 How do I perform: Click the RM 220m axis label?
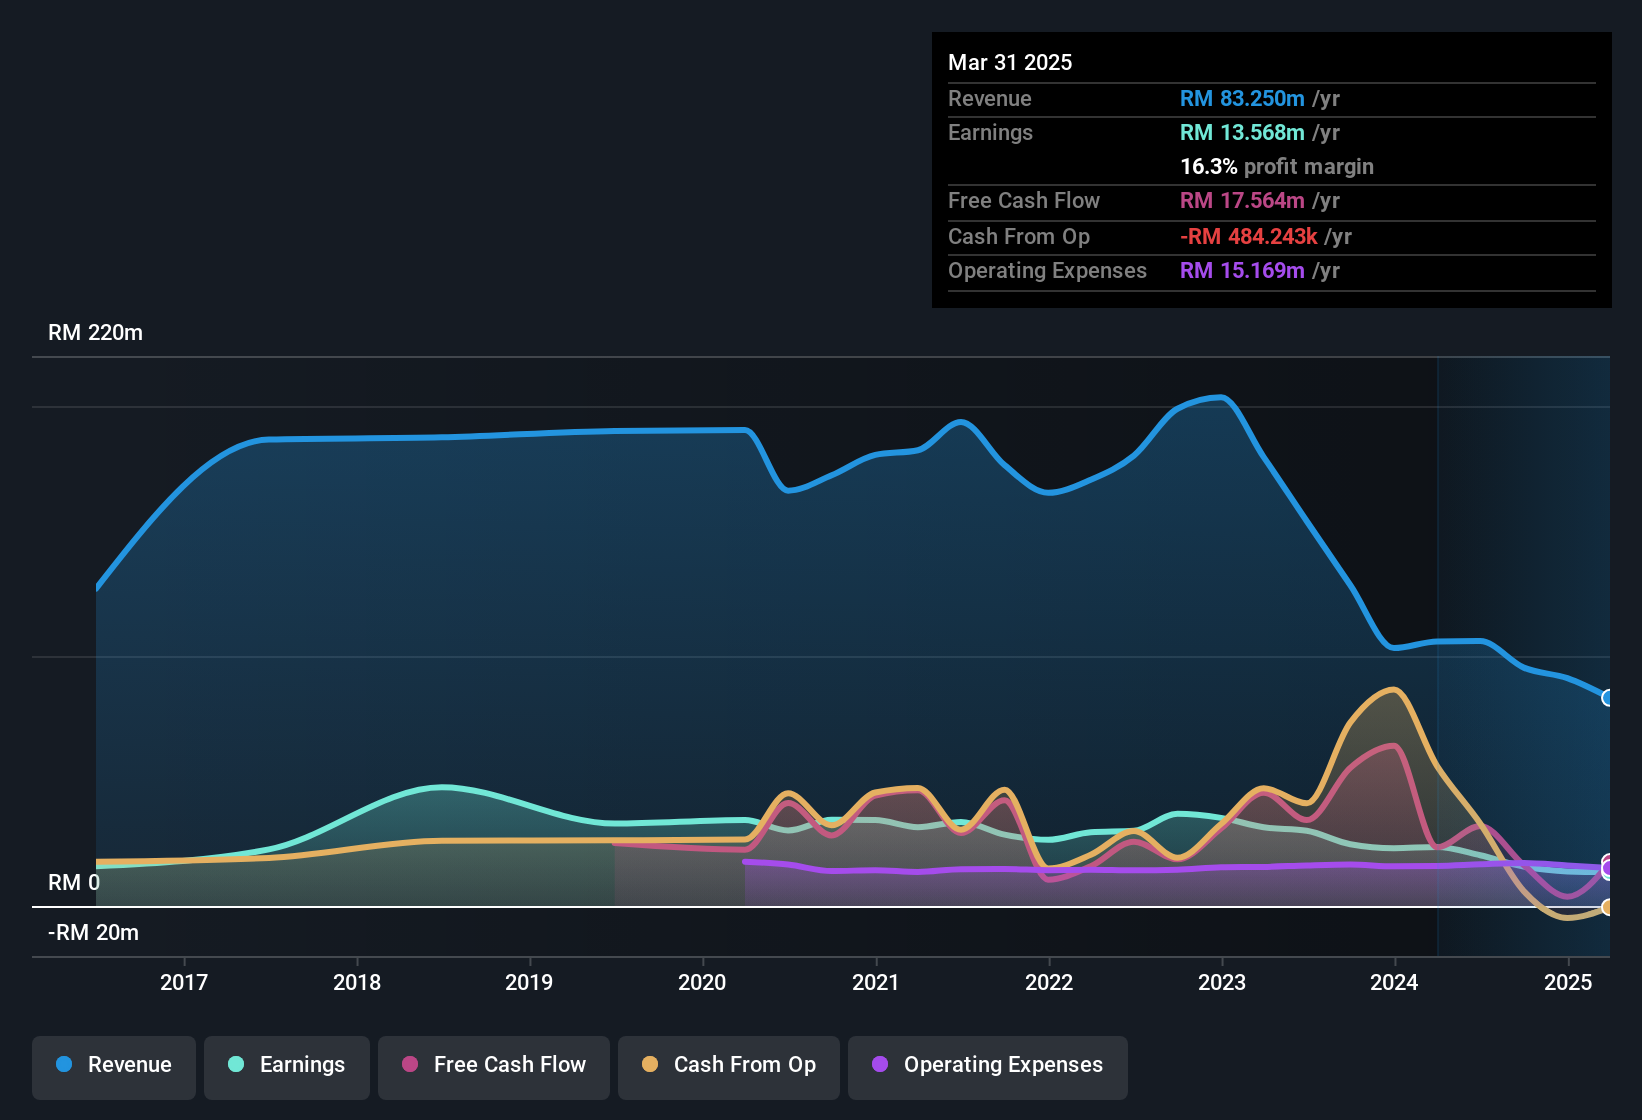95,333
